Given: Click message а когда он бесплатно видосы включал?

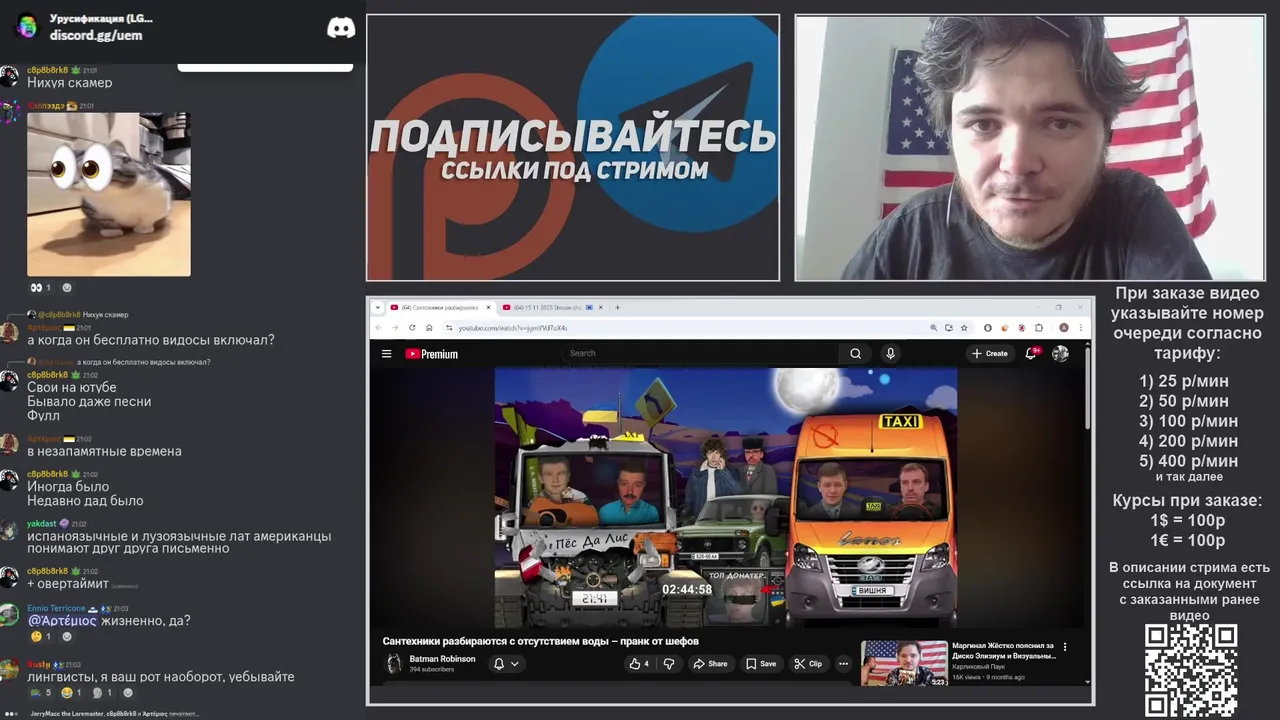Looking at the screenshot, I should point(150,340).
